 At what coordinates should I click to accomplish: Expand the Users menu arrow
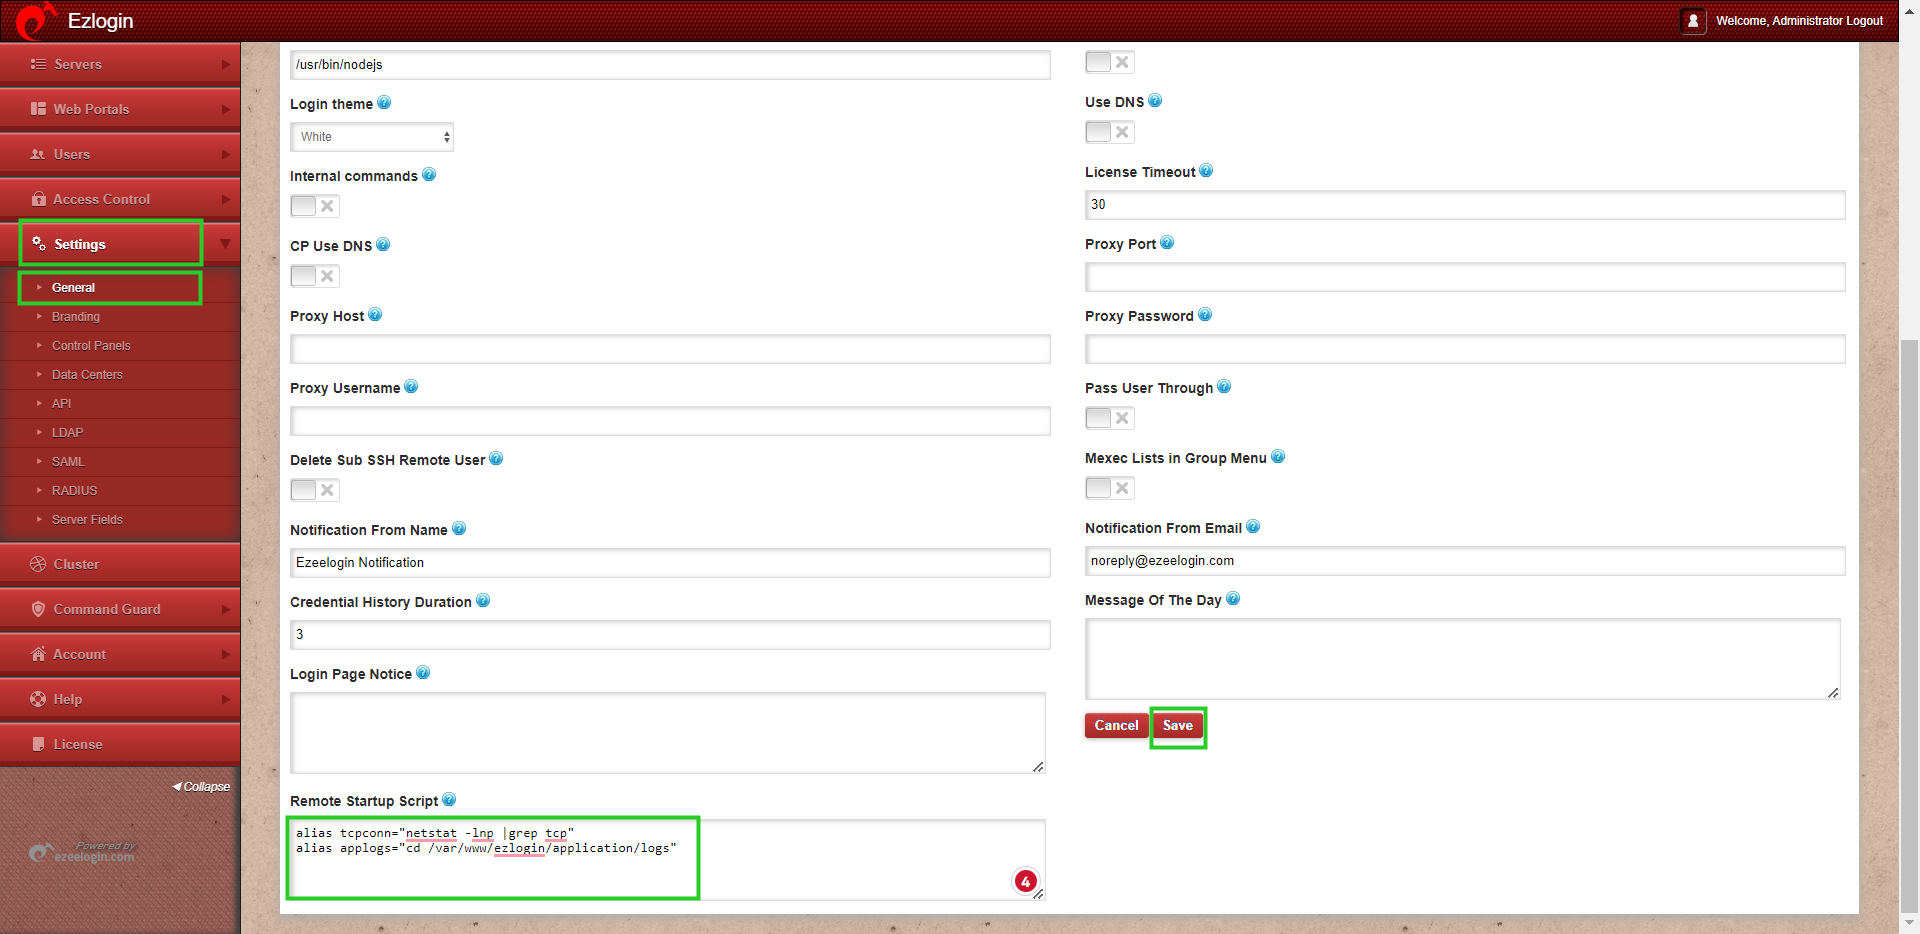click(x=225, y=154)
